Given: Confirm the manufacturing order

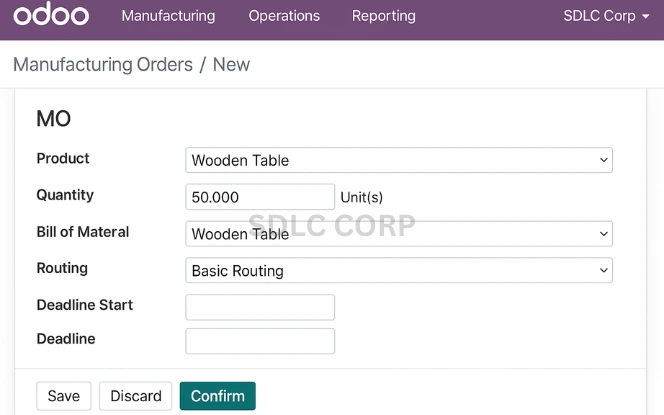Looking at the screenshot, I should tap(218, 396).
